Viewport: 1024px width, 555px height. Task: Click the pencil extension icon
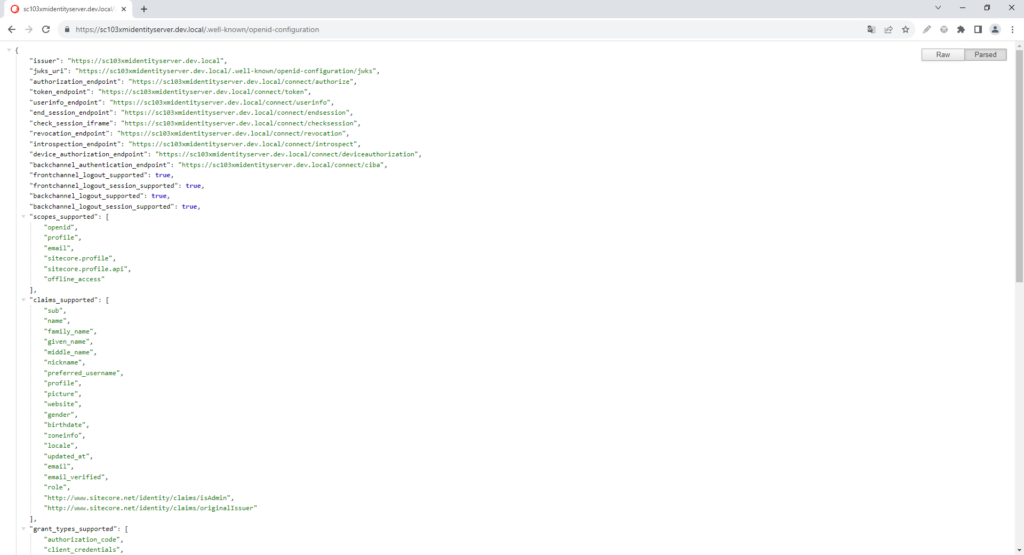tap(927, 29)
